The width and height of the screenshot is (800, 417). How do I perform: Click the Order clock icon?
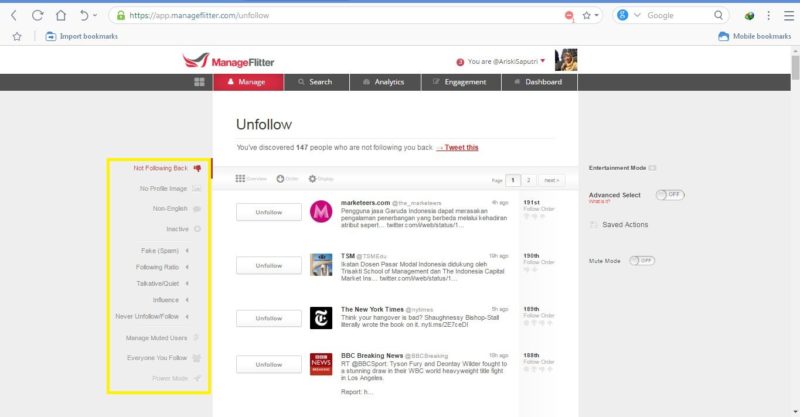point(281,179)
